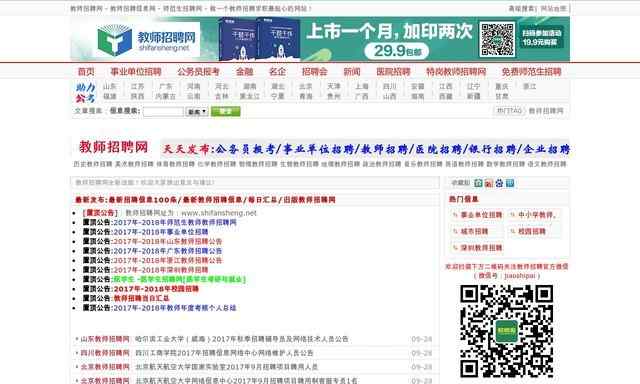
Task: Open 公务员报考 navigation item
Action: coord(198,71)
